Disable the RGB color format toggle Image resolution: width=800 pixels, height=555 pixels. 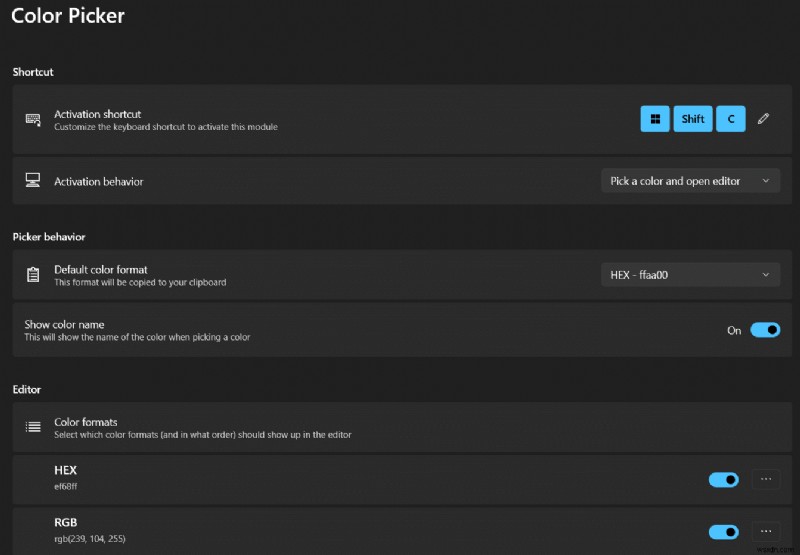pyautogui.click(x=723, y=532)
